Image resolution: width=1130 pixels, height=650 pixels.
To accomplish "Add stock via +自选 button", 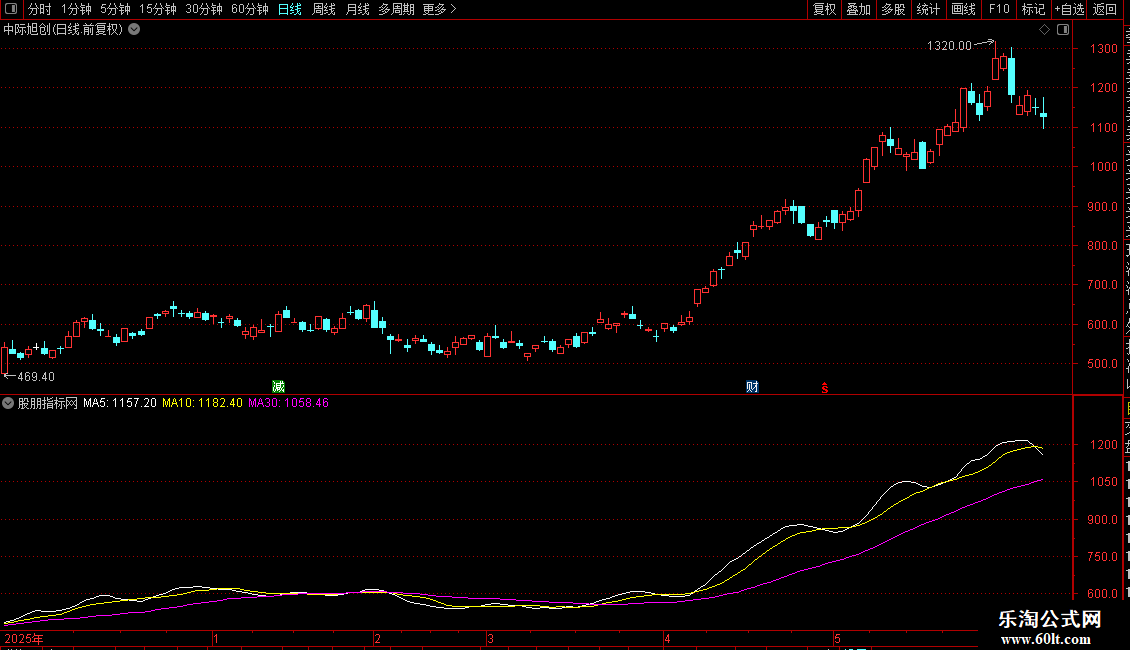I will [x=1069, y=9].
